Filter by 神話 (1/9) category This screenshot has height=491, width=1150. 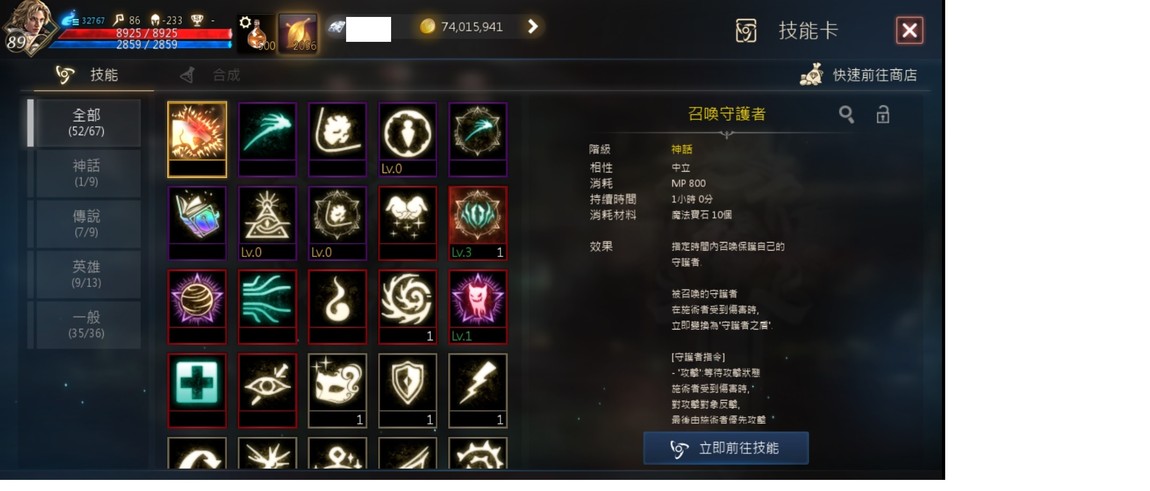(x=87, y=173)
